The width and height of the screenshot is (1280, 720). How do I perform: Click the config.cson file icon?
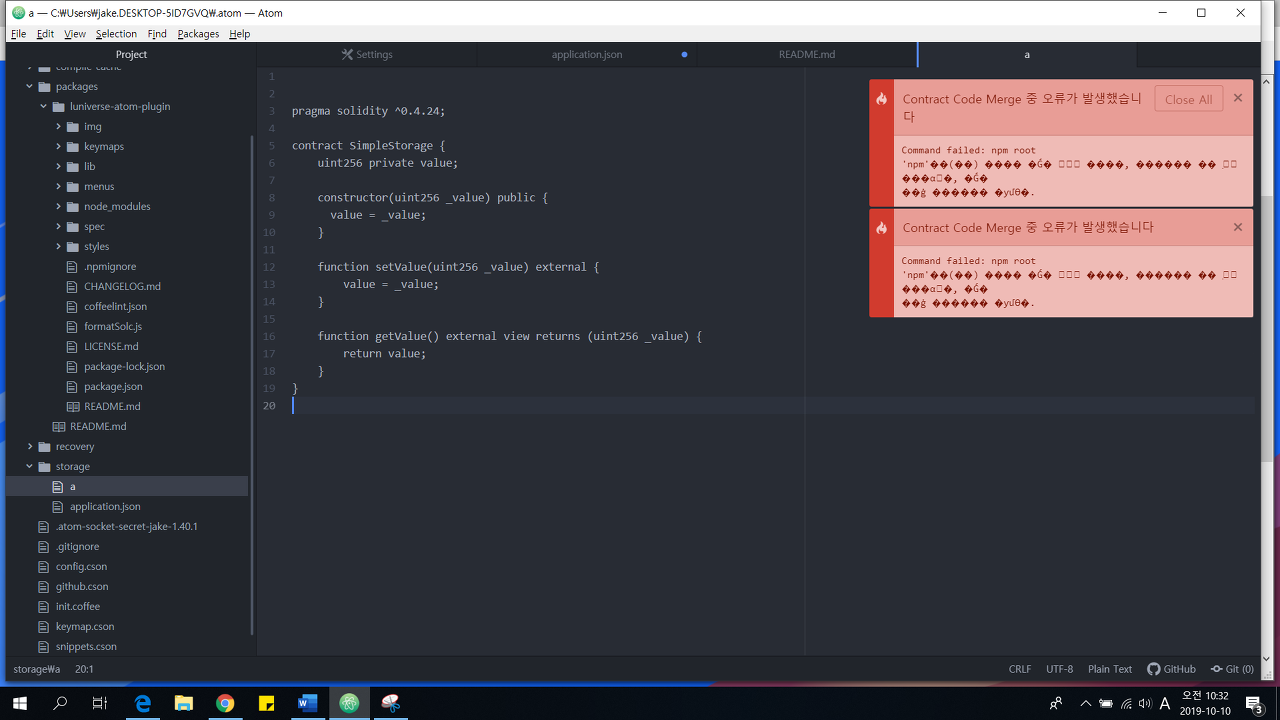click(43, 566)
